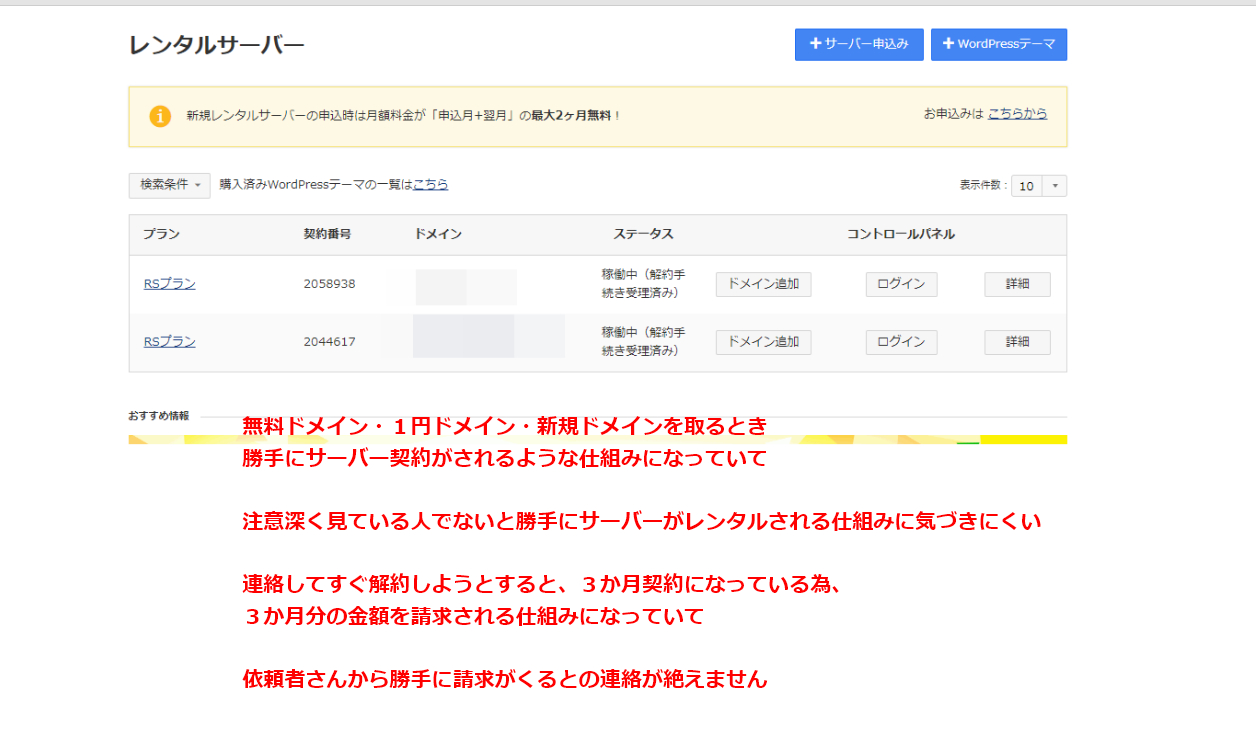Open the 表示件数 dropdown arrow
Image resolution: width=1256 pixels, height=741 pixels.
(x=1056, y=186)
